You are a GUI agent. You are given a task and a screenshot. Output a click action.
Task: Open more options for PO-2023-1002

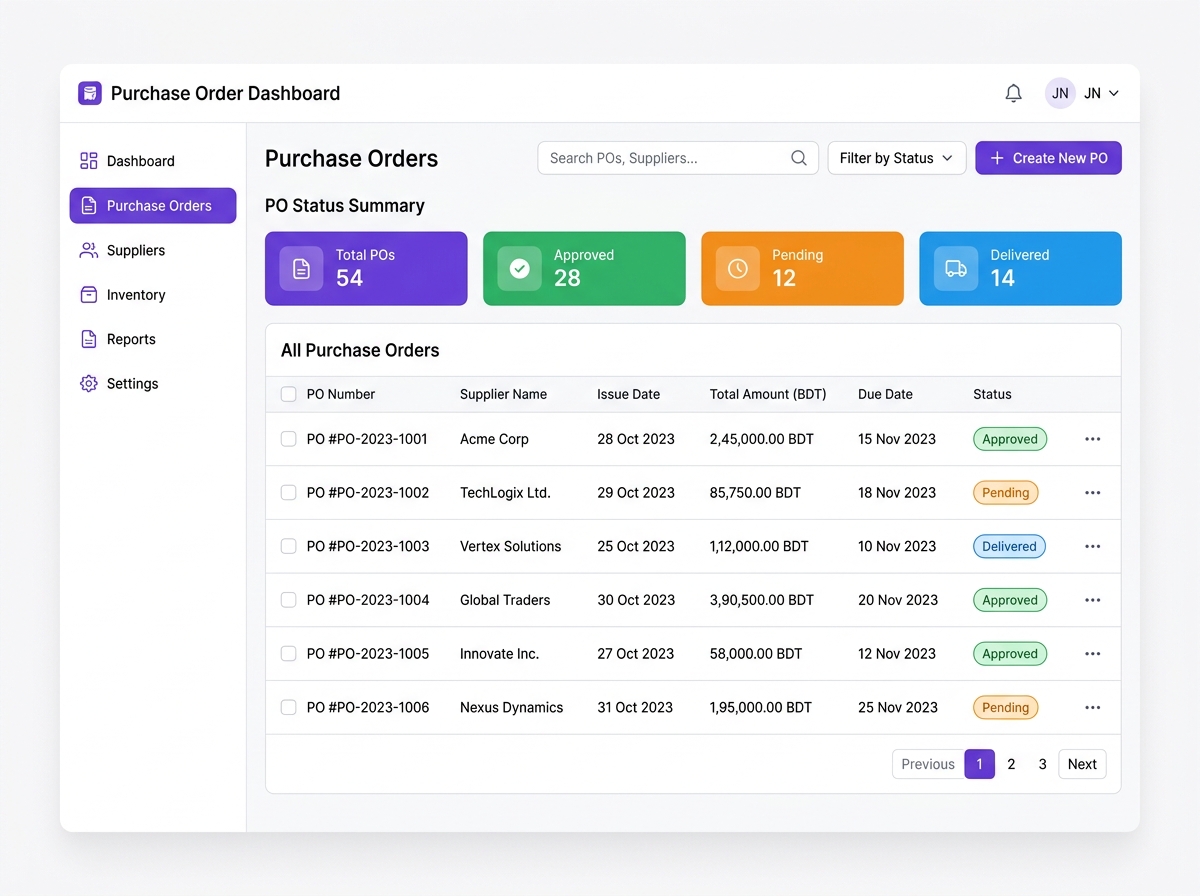click(x=1092, y=492)
